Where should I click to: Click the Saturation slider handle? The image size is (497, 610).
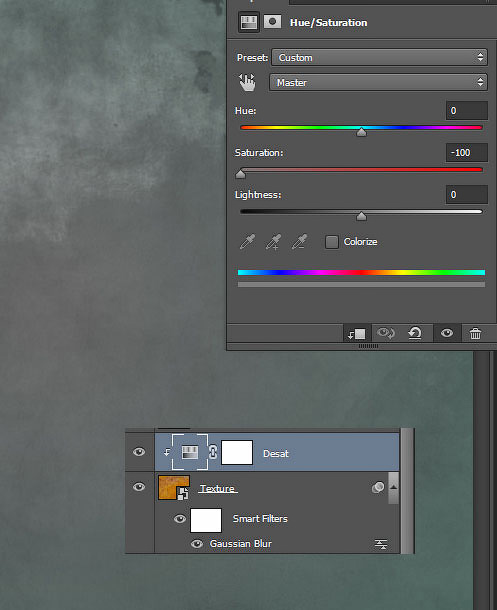240,174
